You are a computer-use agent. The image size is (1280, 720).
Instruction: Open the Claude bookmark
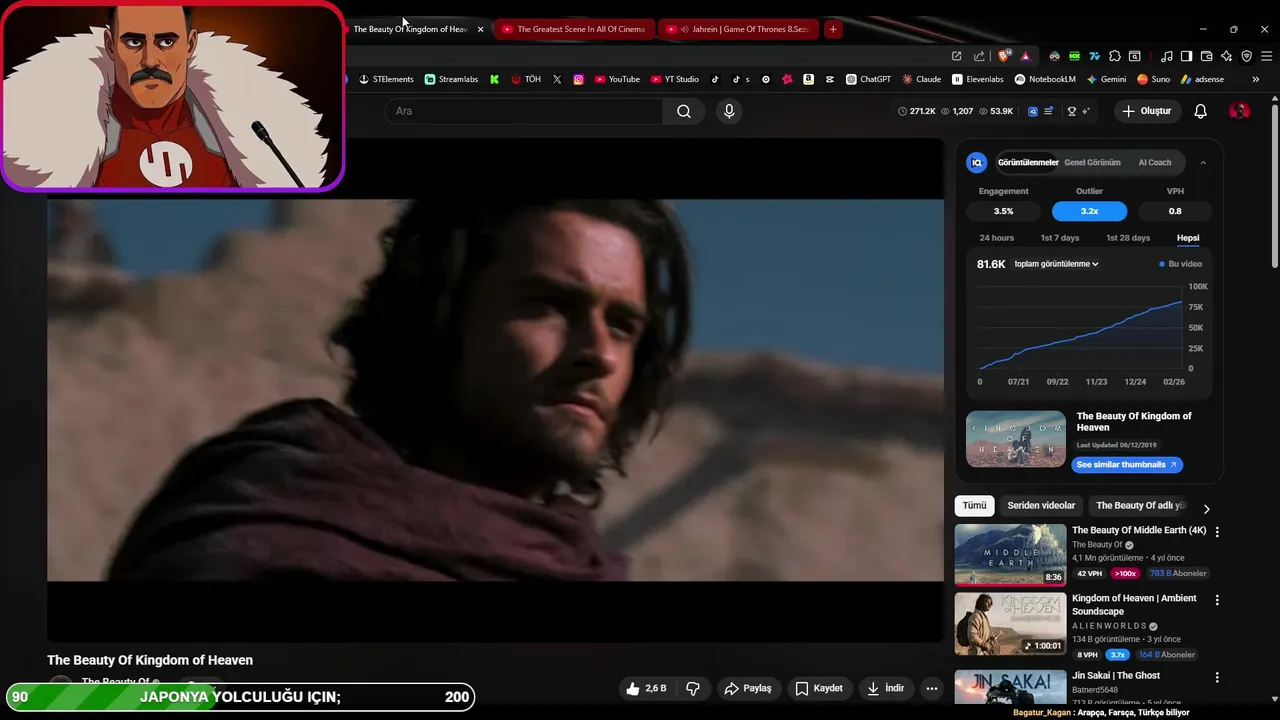point(921,79)
